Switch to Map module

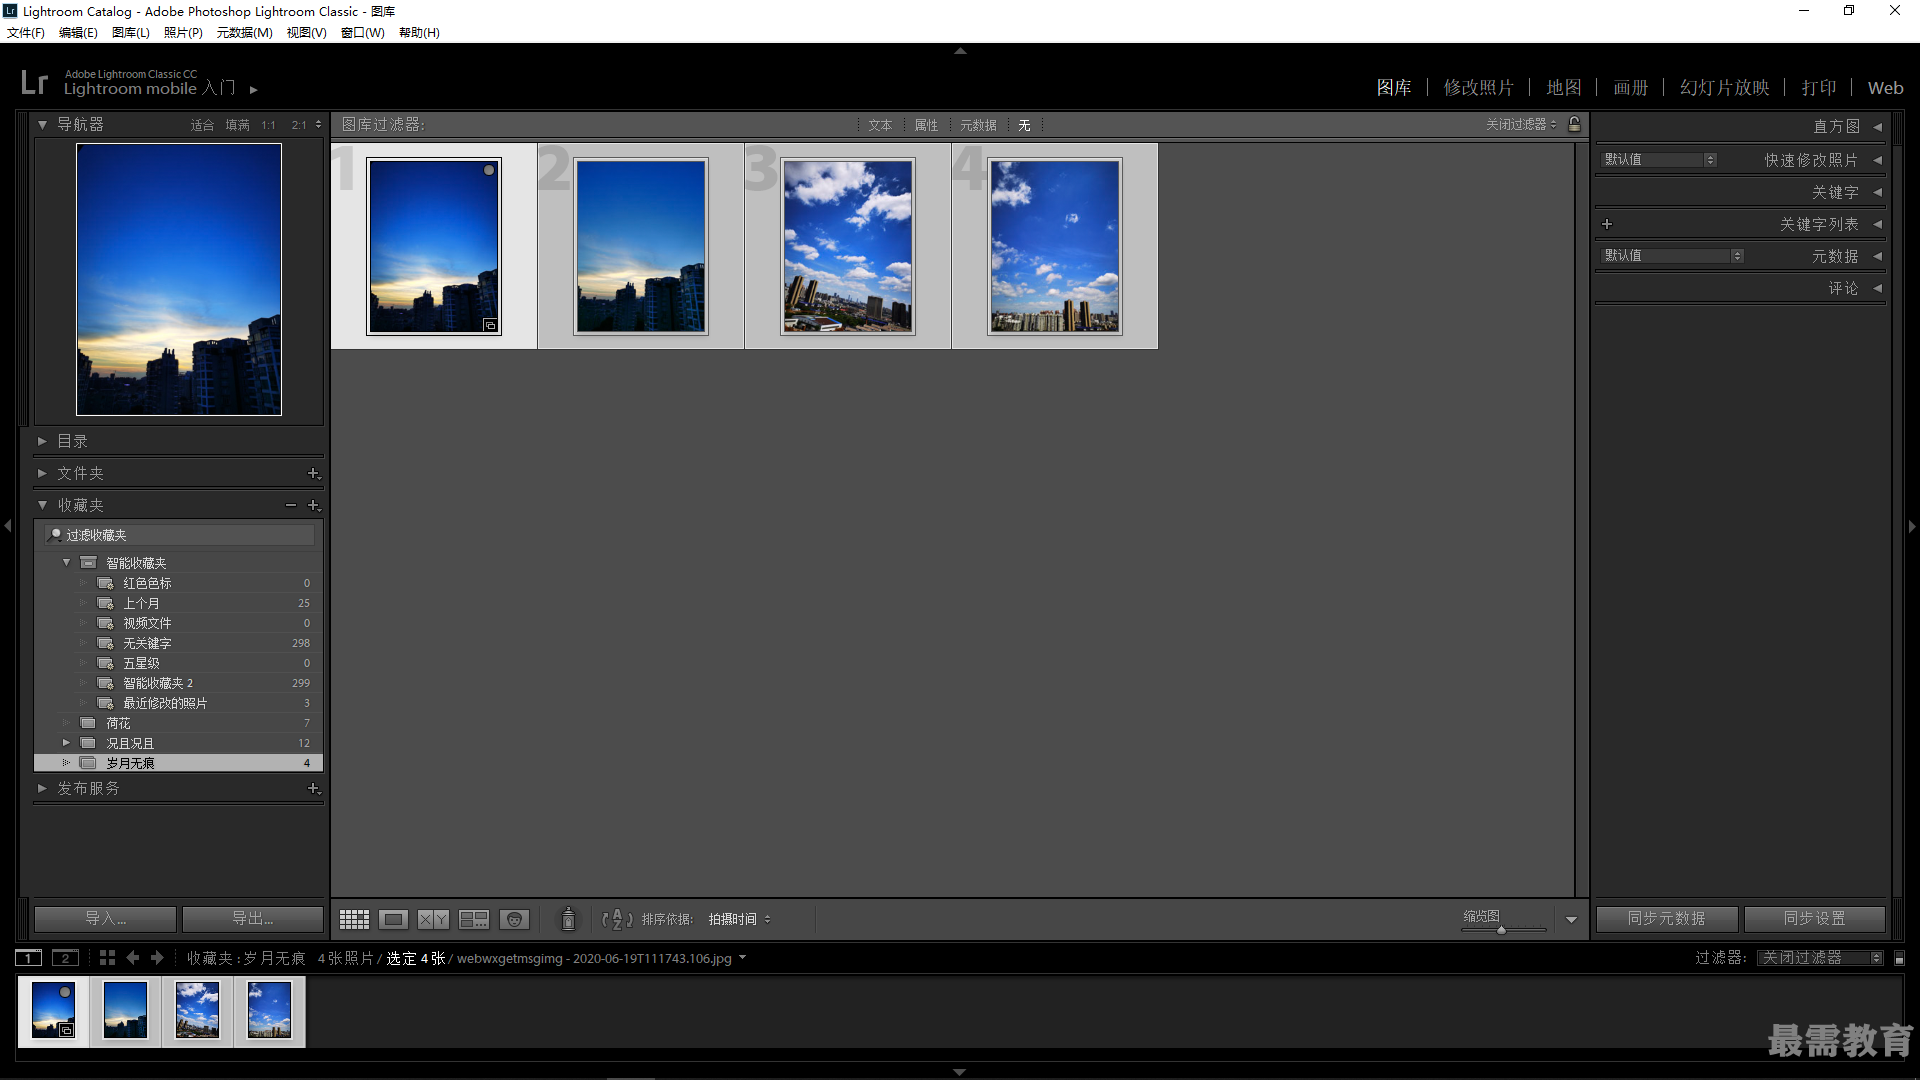coord(1564,88)
